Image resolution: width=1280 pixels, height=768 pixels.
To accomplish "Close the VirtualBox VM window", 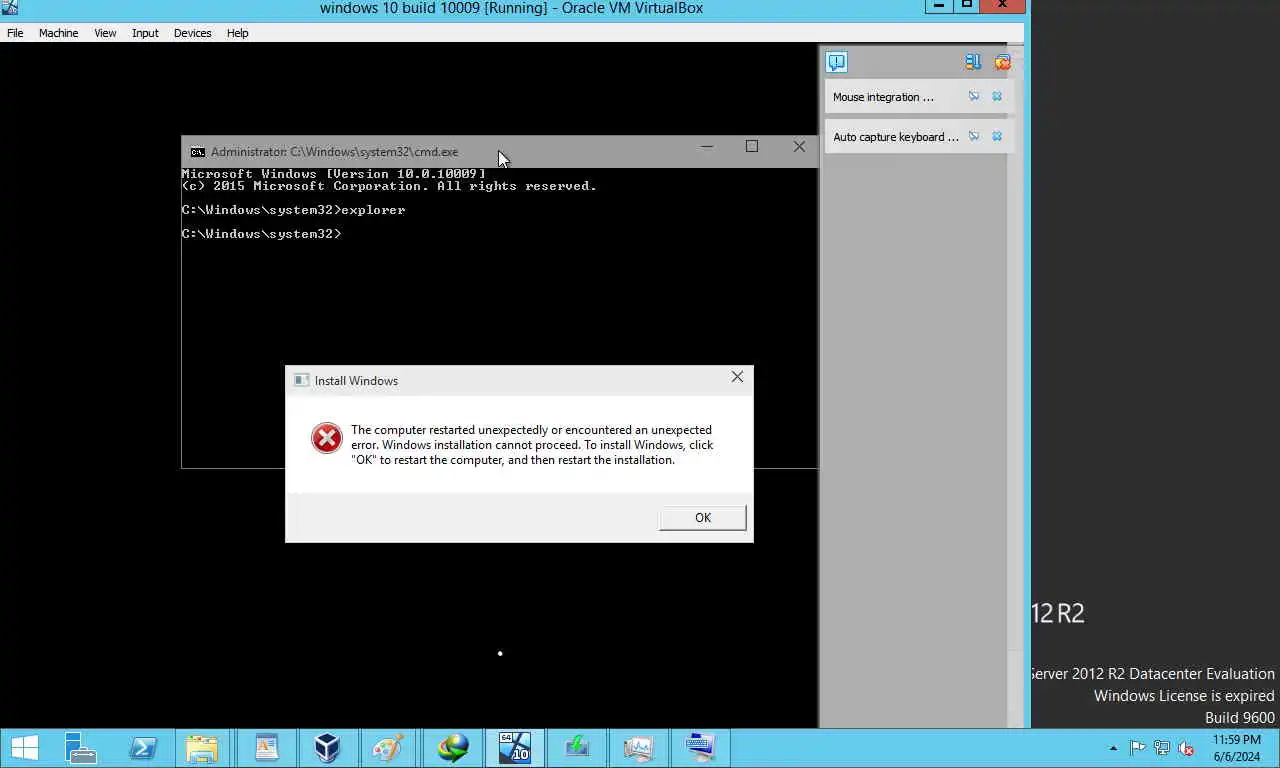I will (1002, 6).
